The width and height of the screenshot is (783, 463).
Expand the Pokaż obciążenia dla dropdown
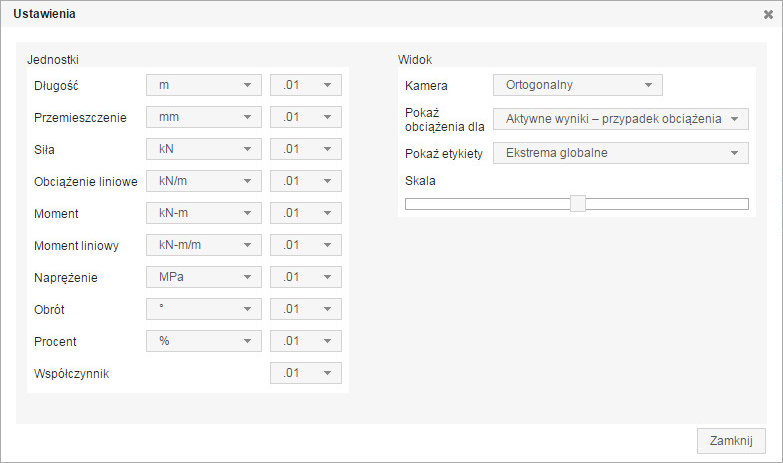pyautogui.click(x=620, y=119)
